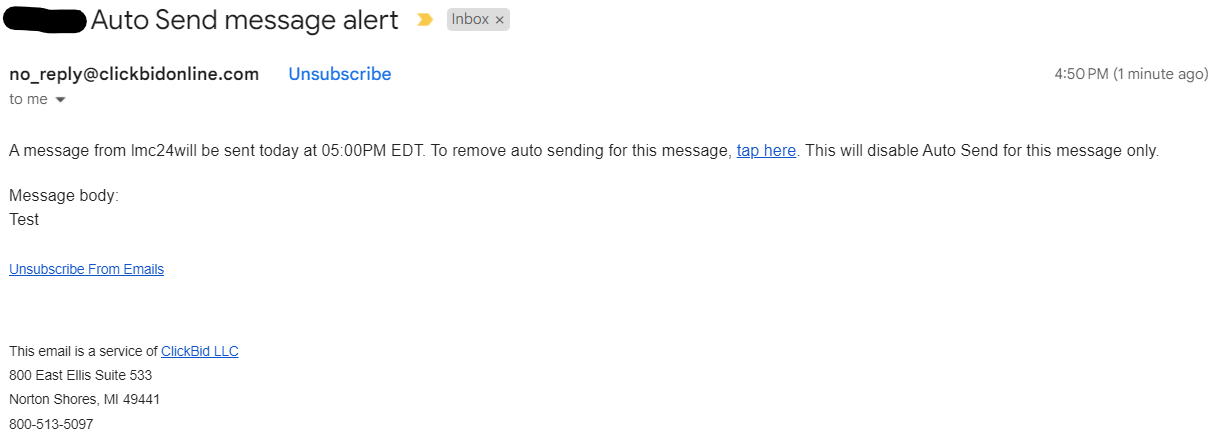Click sender address no_reply@clickbidonline.com
This screenshot has width=1212, height=445.
[134, 74]
